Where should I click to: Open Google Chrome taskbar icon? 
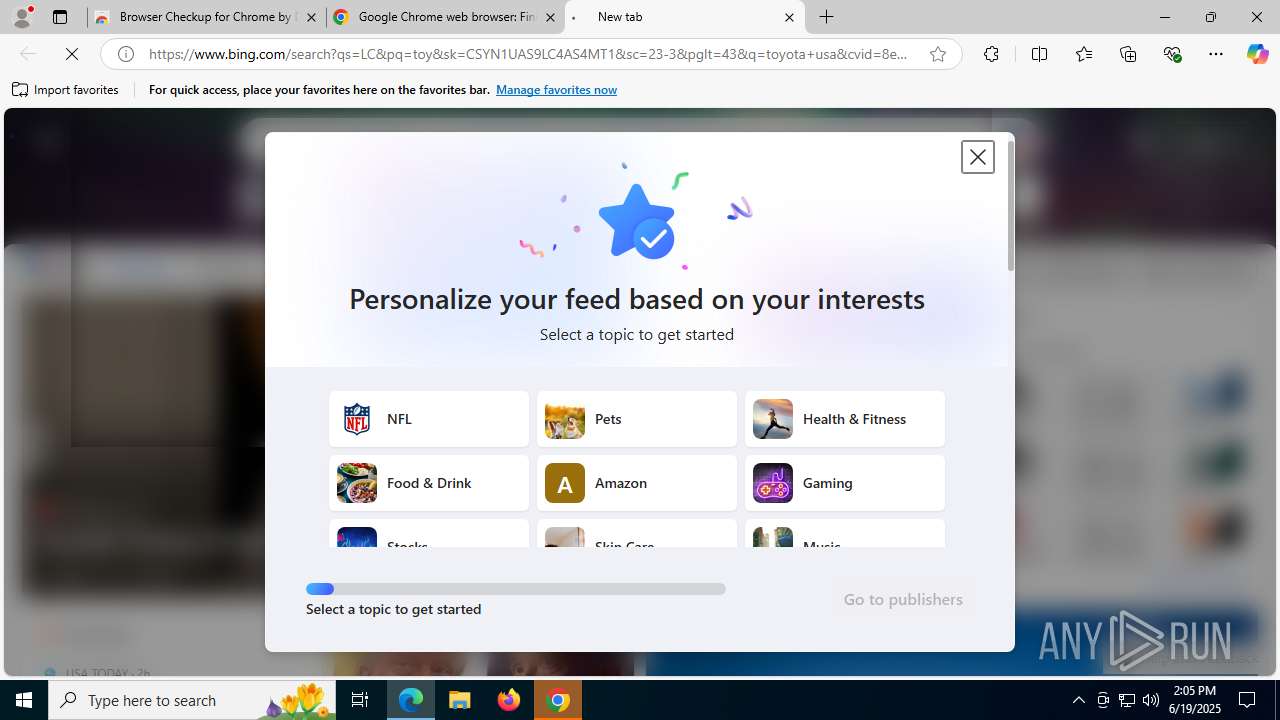[558, 700]
